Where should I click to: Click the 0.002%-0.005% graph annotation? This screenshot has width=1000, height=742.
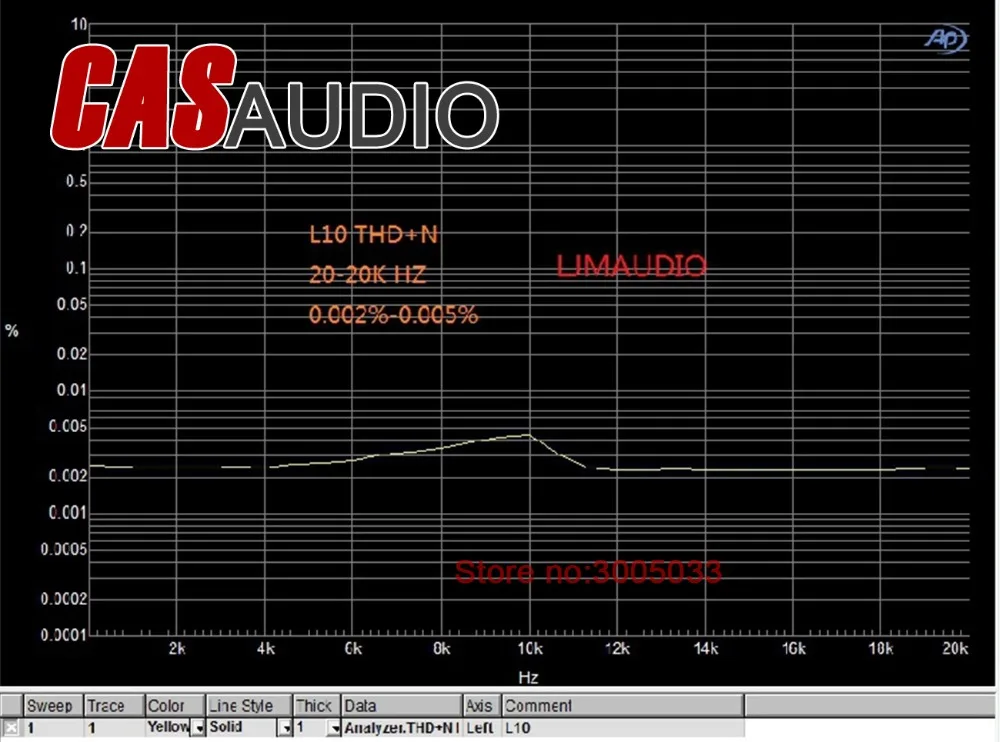[393, 315]
